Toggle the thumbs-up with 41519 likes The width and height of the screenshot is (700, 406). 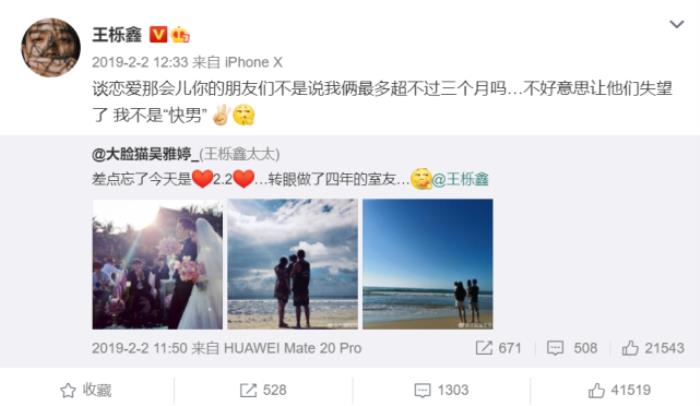pyautogui.click(x=619, y=390)
